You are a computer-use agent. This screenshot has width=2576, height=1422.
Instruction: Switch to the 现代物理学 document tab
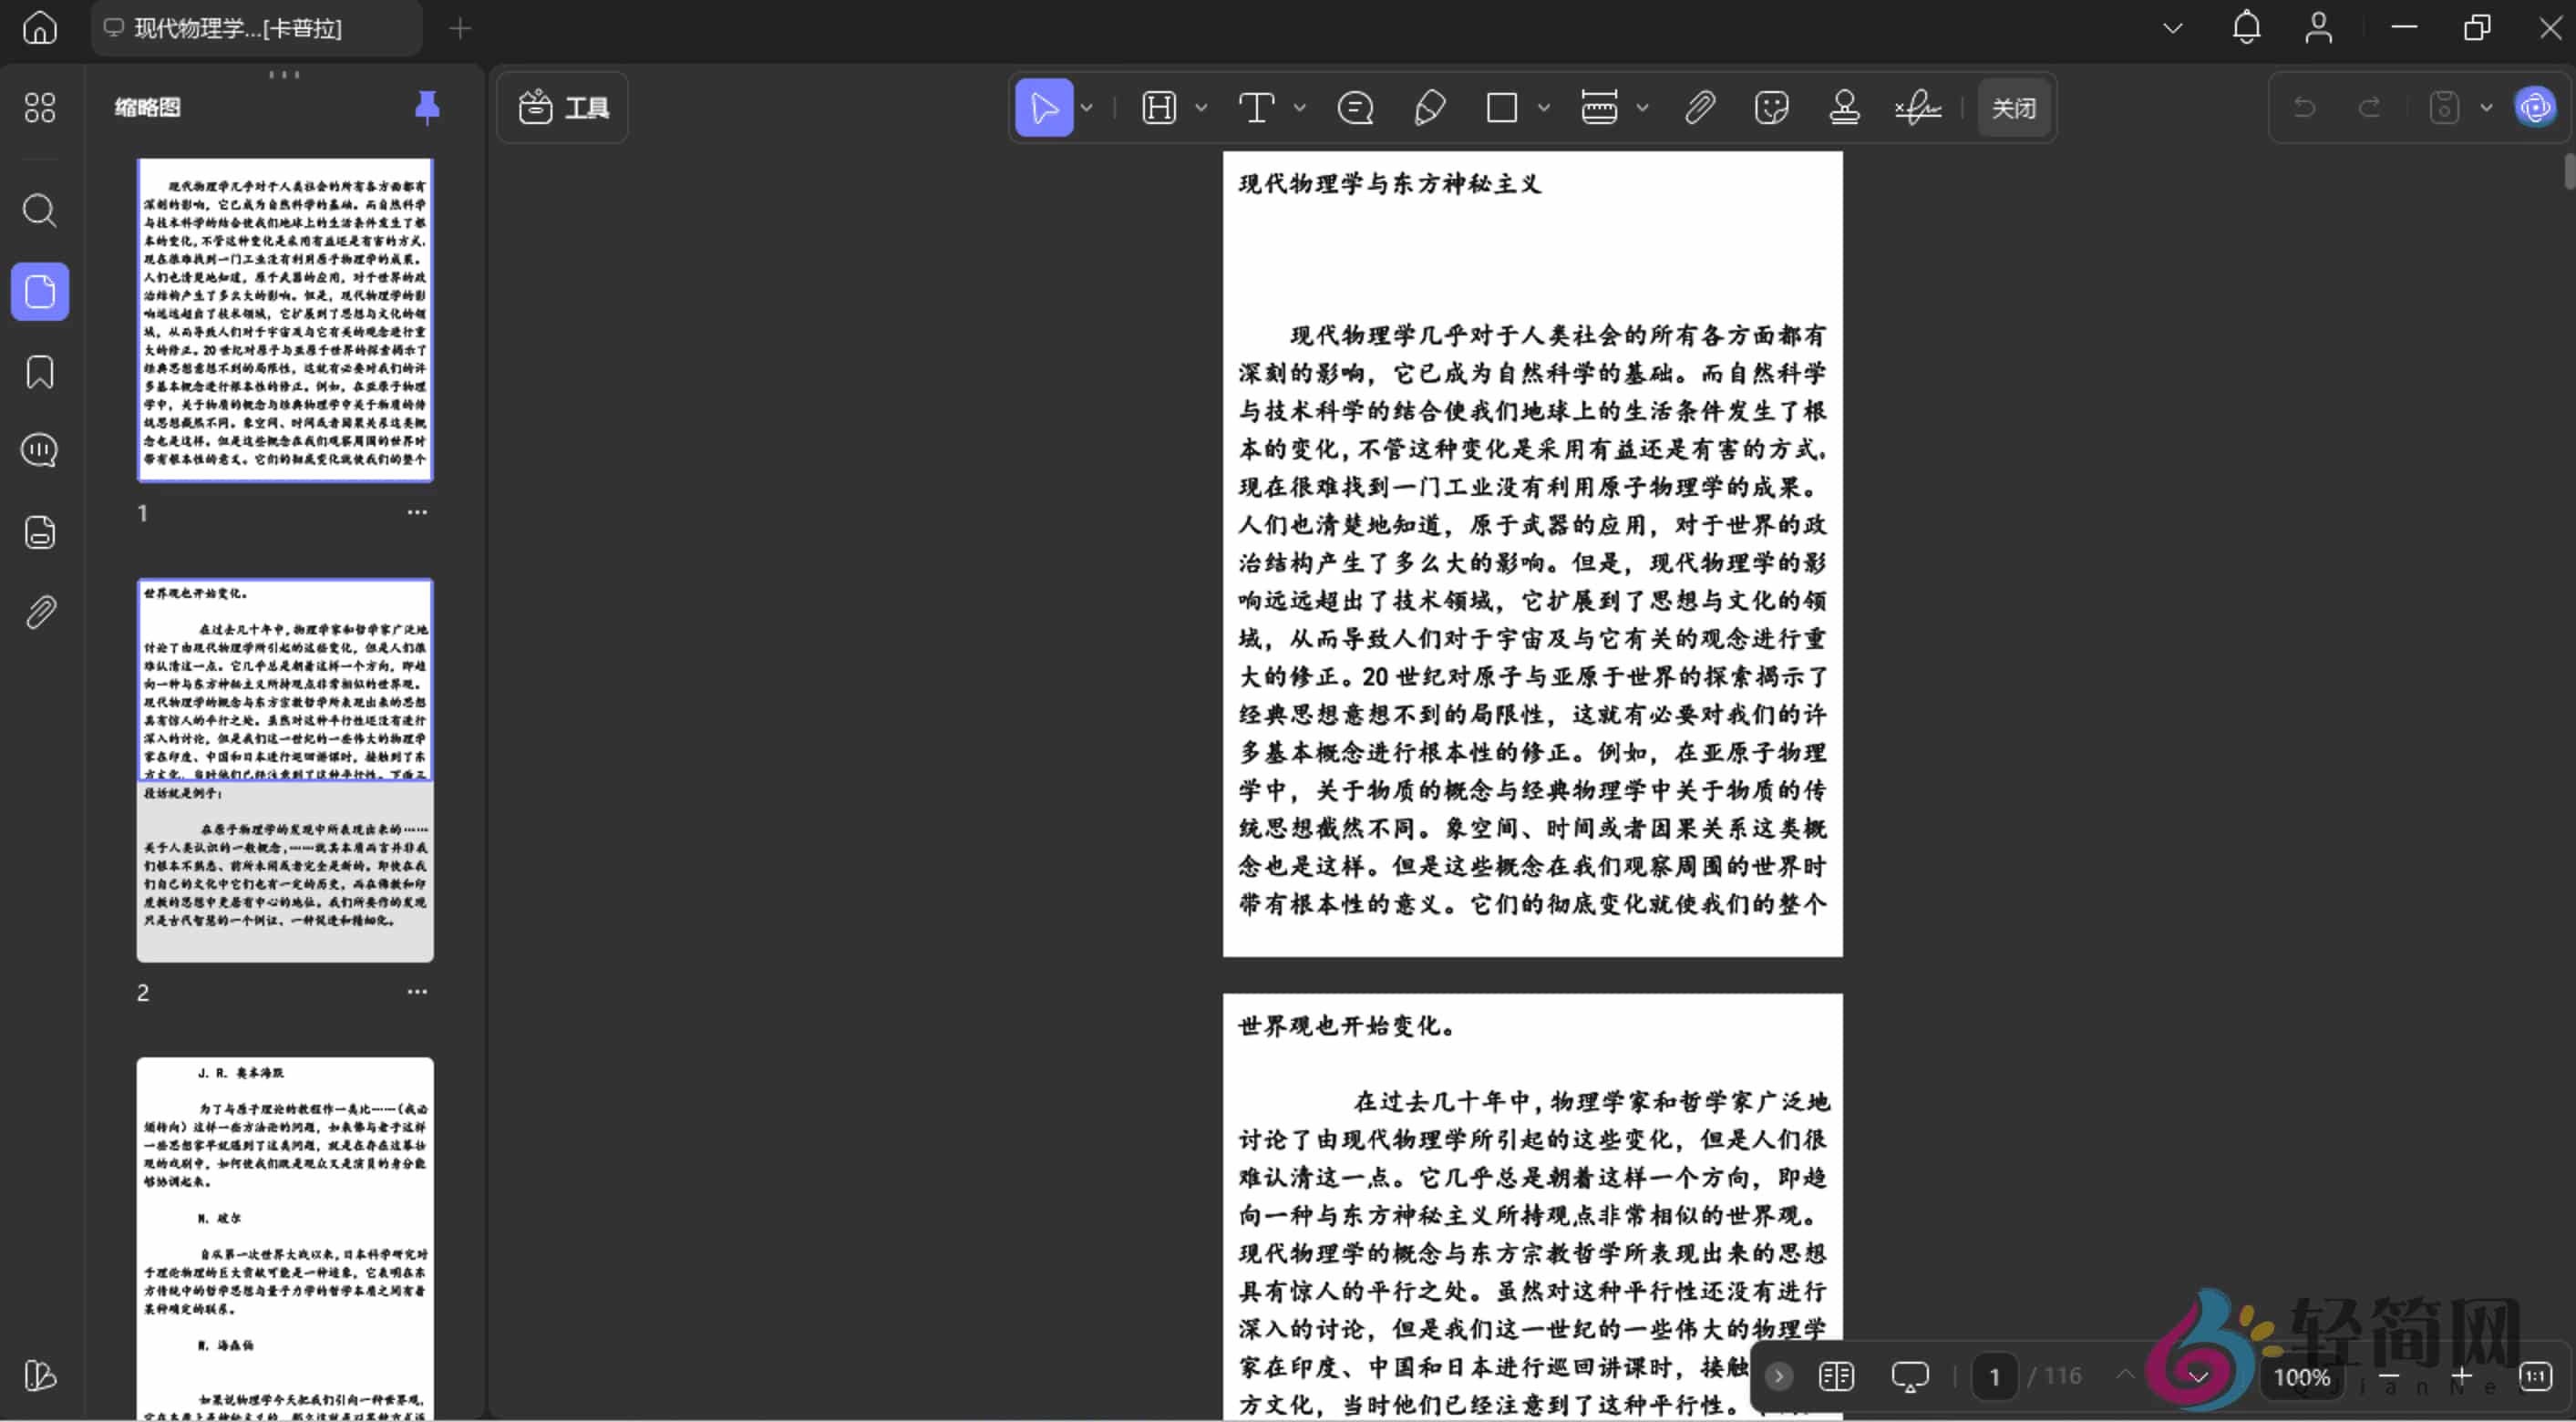click(x=256, y=28)
